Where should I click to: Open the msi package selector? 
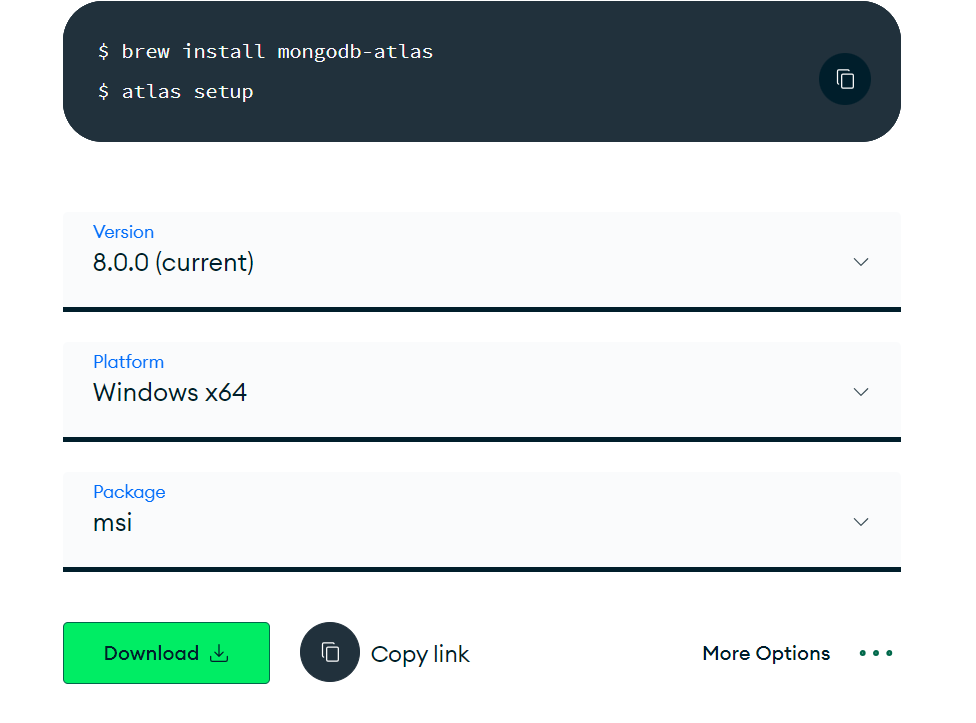coord(113,523)
